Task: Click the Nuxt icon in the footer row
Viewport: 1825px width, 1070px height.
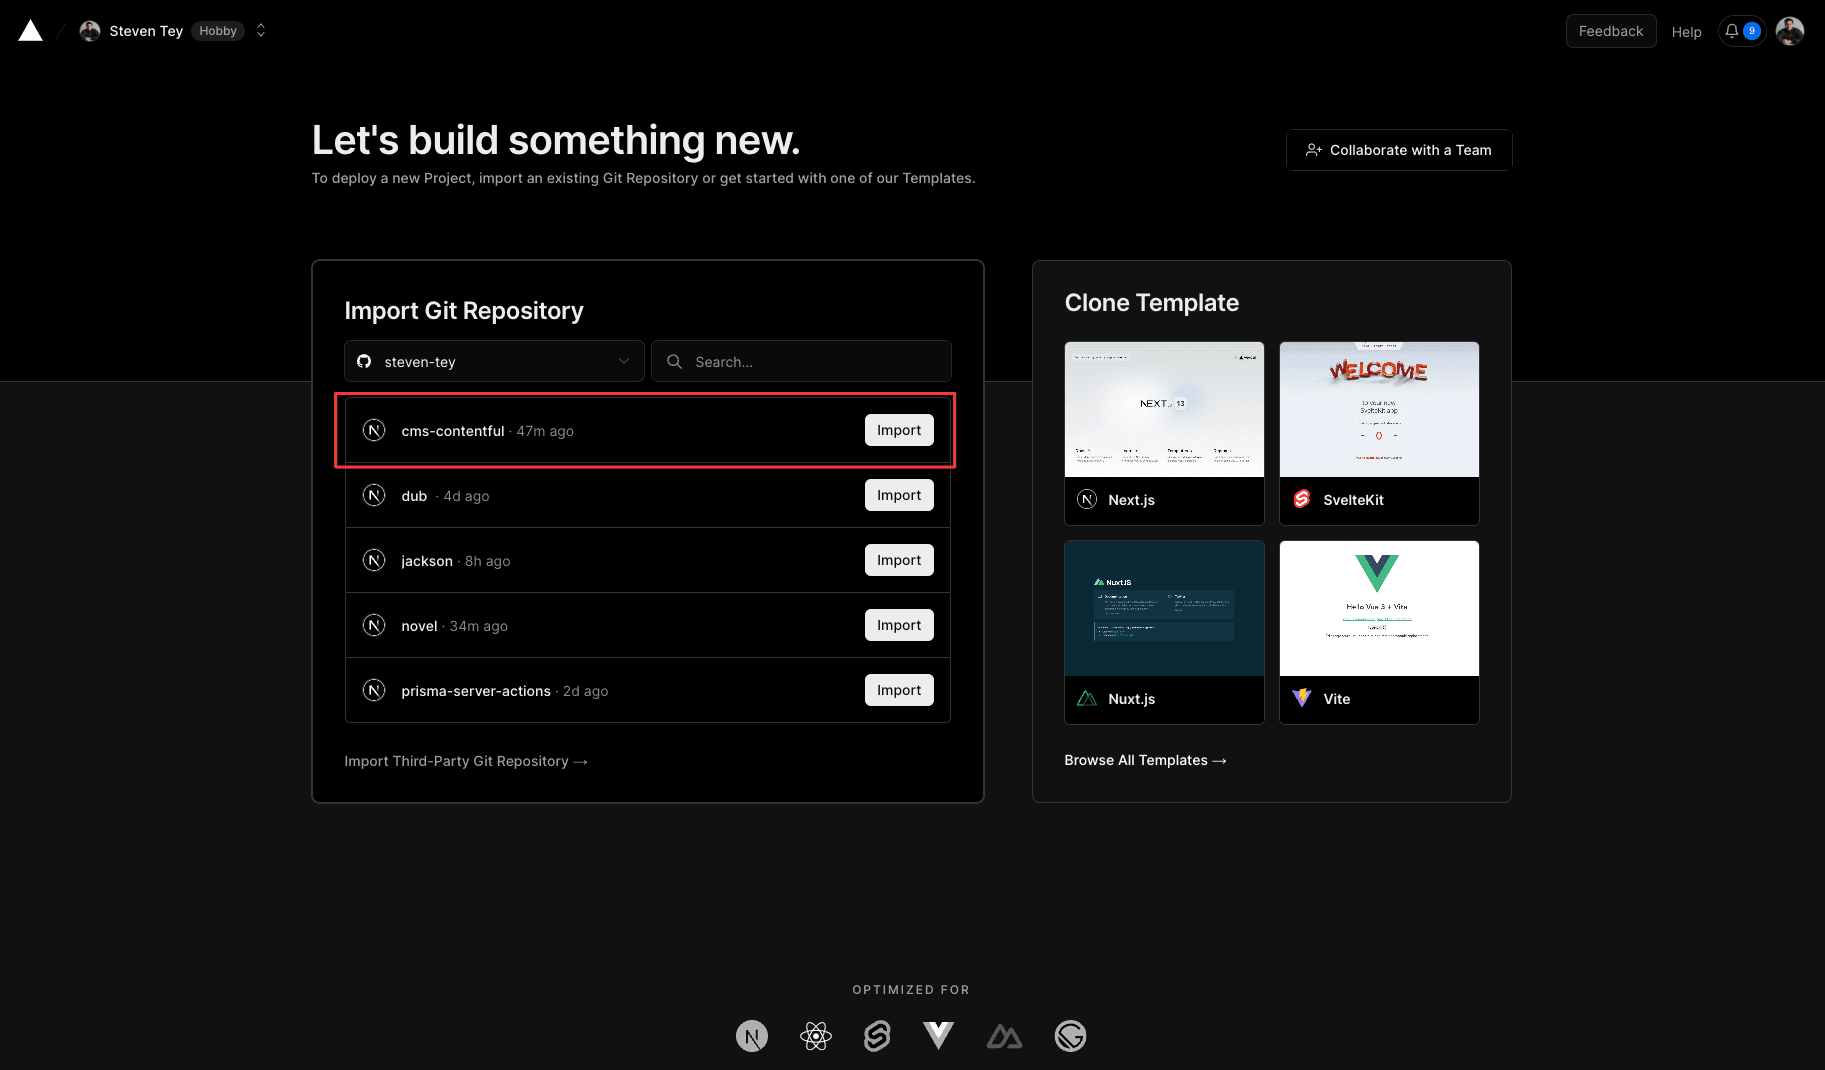Action: tap(1004, 1036)
